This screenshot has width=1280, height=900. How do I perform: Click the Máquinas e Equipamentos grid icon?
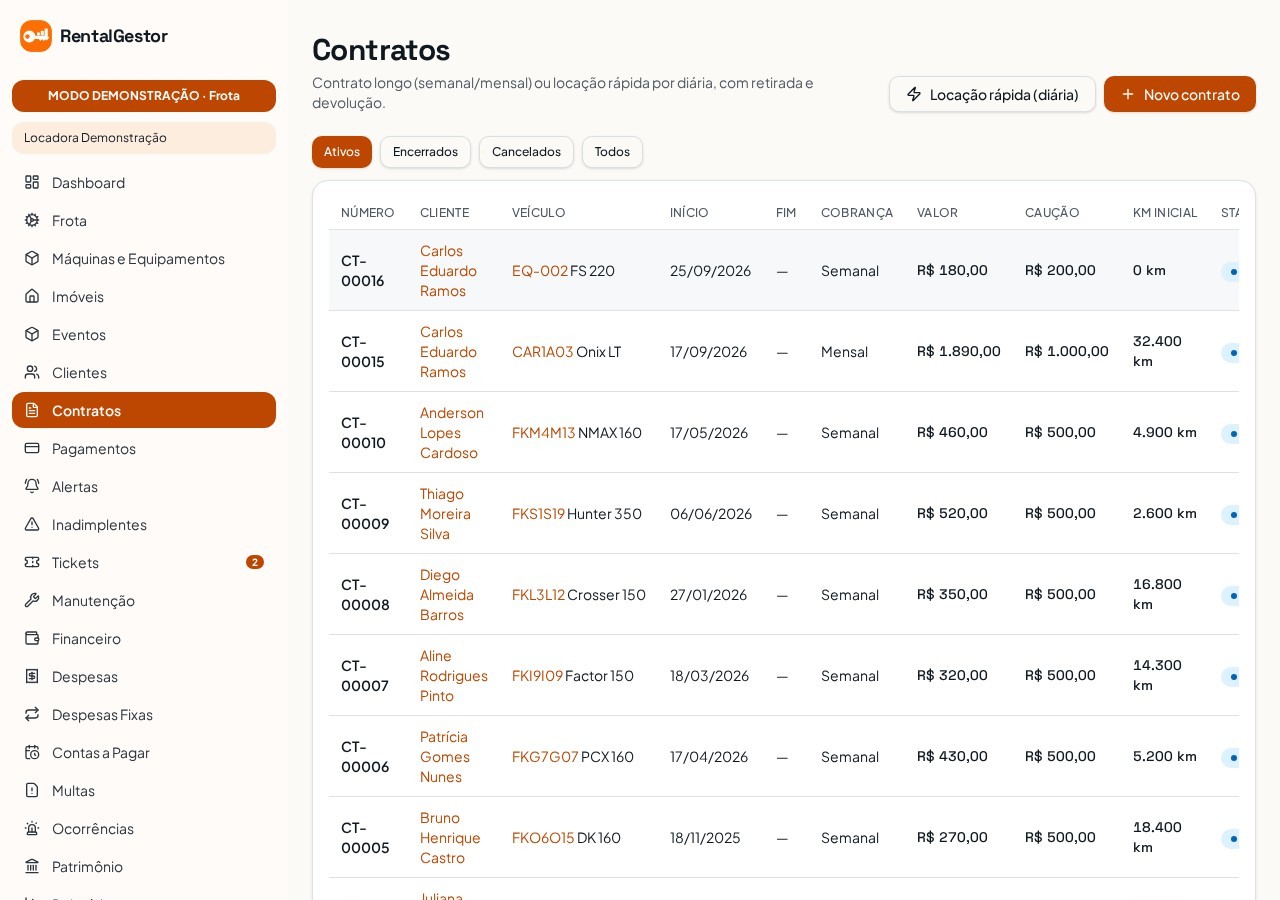point(32,258)
